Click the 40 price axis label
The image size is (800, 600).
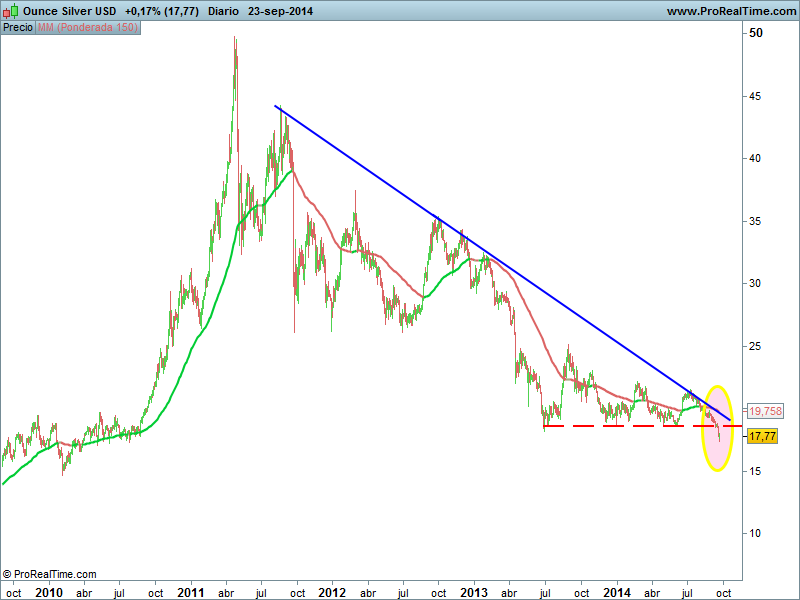pos(755,159)
